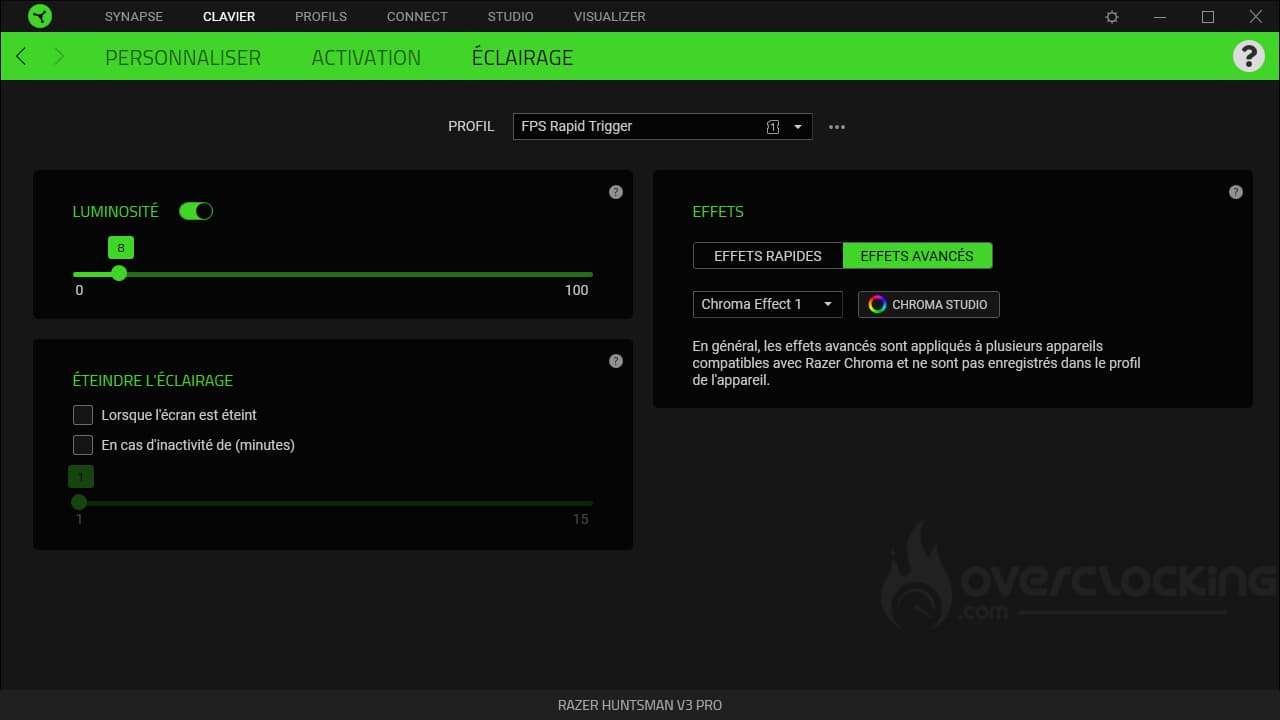
Task: Click help icon in Éteindre l'éclairage panel
Action: click(616, 361)
